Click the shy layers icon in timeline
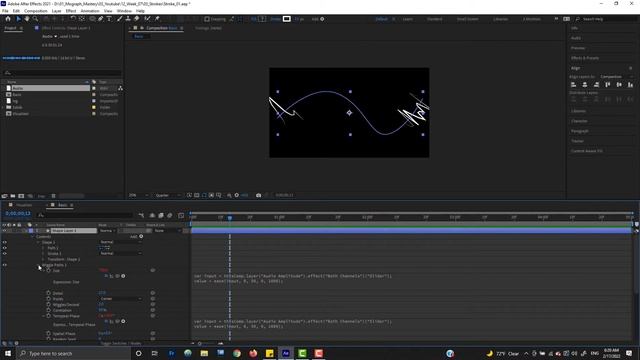Viewport: 640px width, 360px height. (x=152, y=215)
